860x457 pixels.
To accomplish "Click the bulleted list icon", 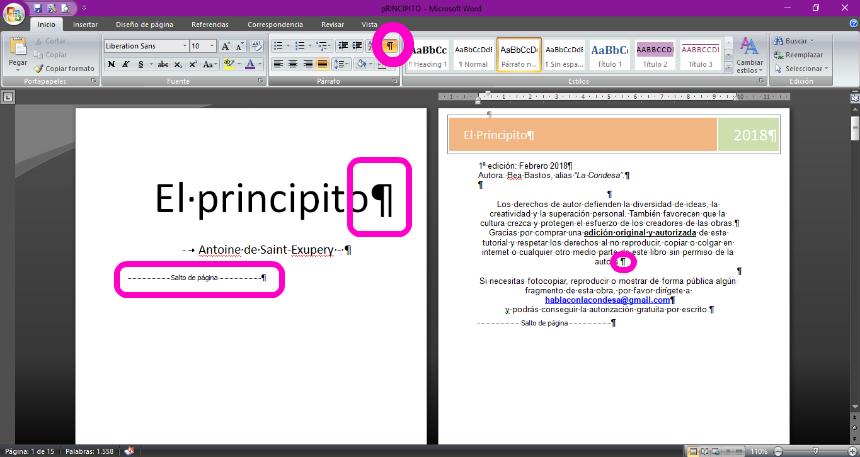I will coord(278,46).
